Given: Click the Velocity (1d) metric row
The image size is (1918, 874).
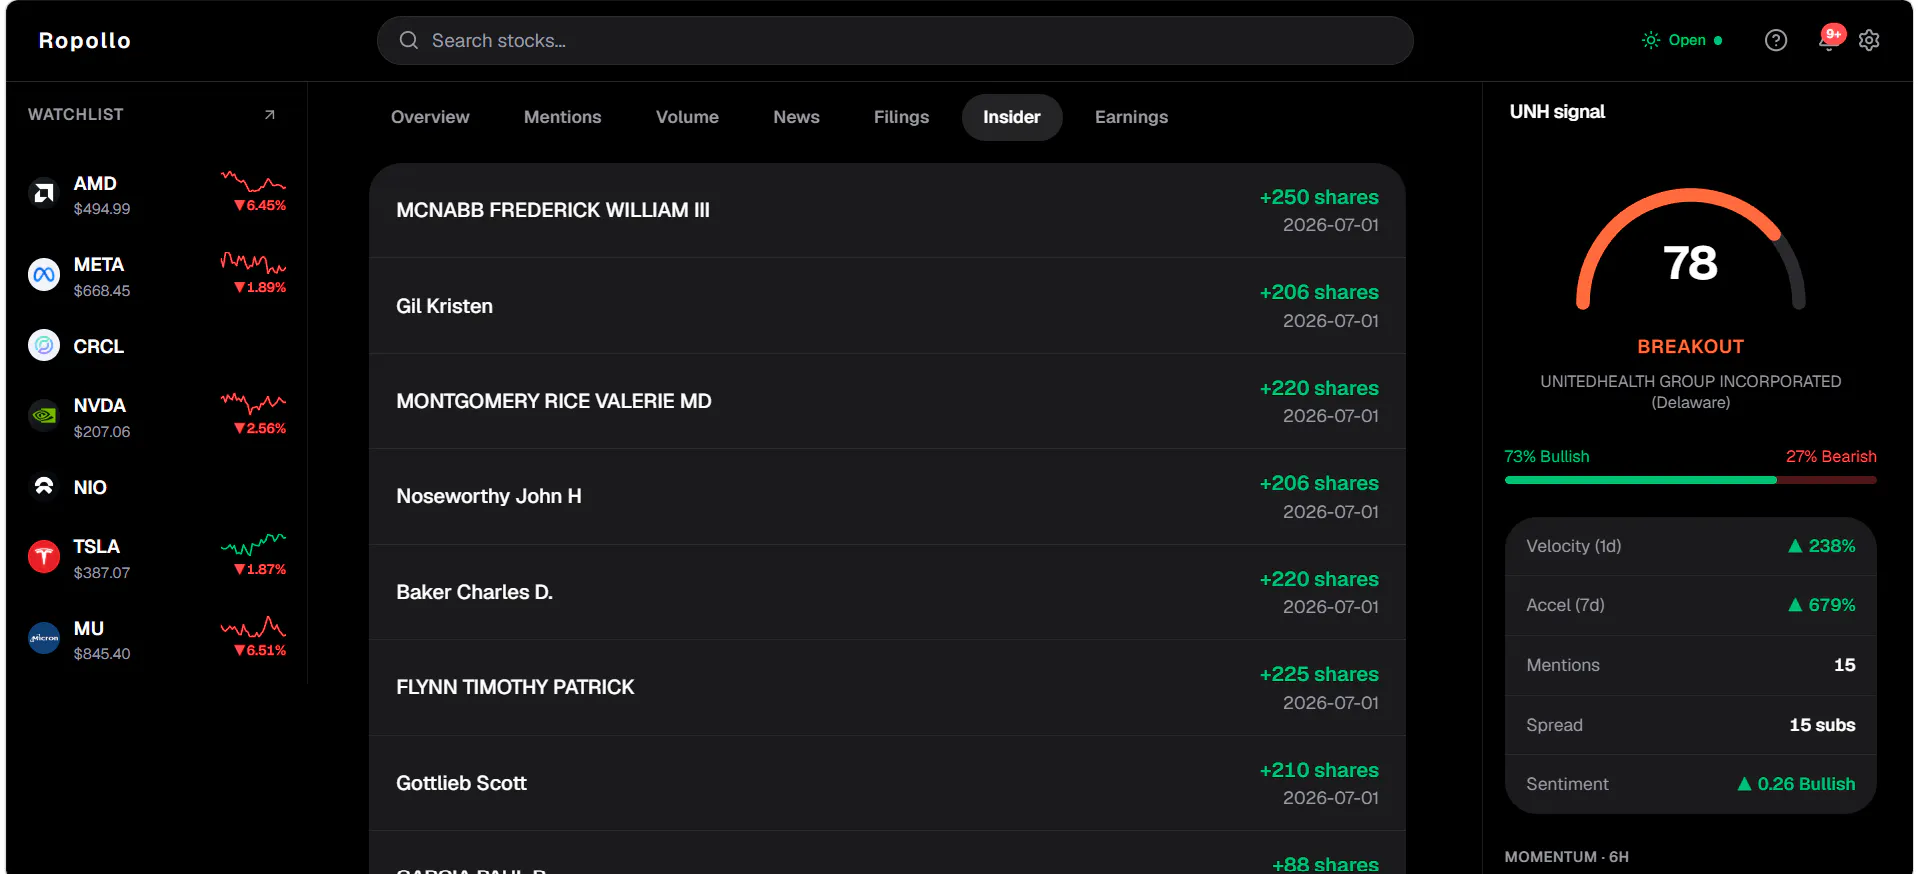Looking at the screenshot, I should coord(1690,546).
